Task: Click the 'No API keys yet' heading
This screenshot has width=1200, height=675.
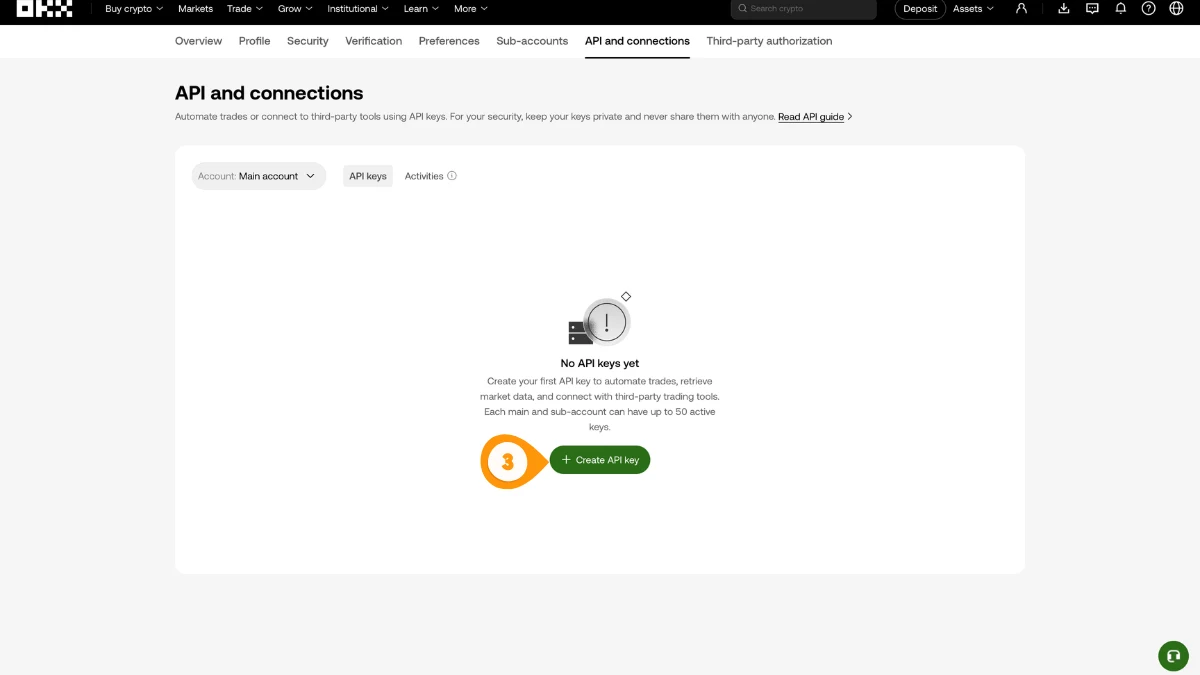Action: 600,364
